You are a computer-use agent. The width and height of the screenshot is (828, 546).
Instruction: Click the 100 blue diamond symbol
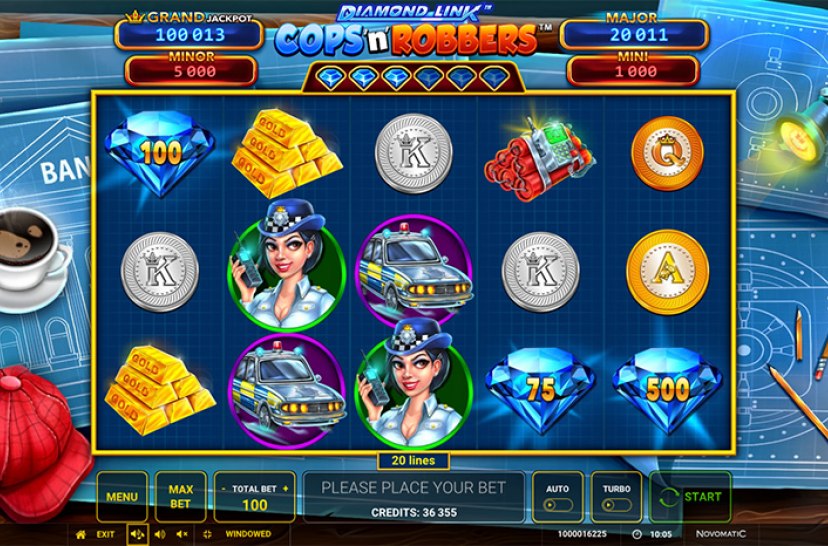pos(160,152)
